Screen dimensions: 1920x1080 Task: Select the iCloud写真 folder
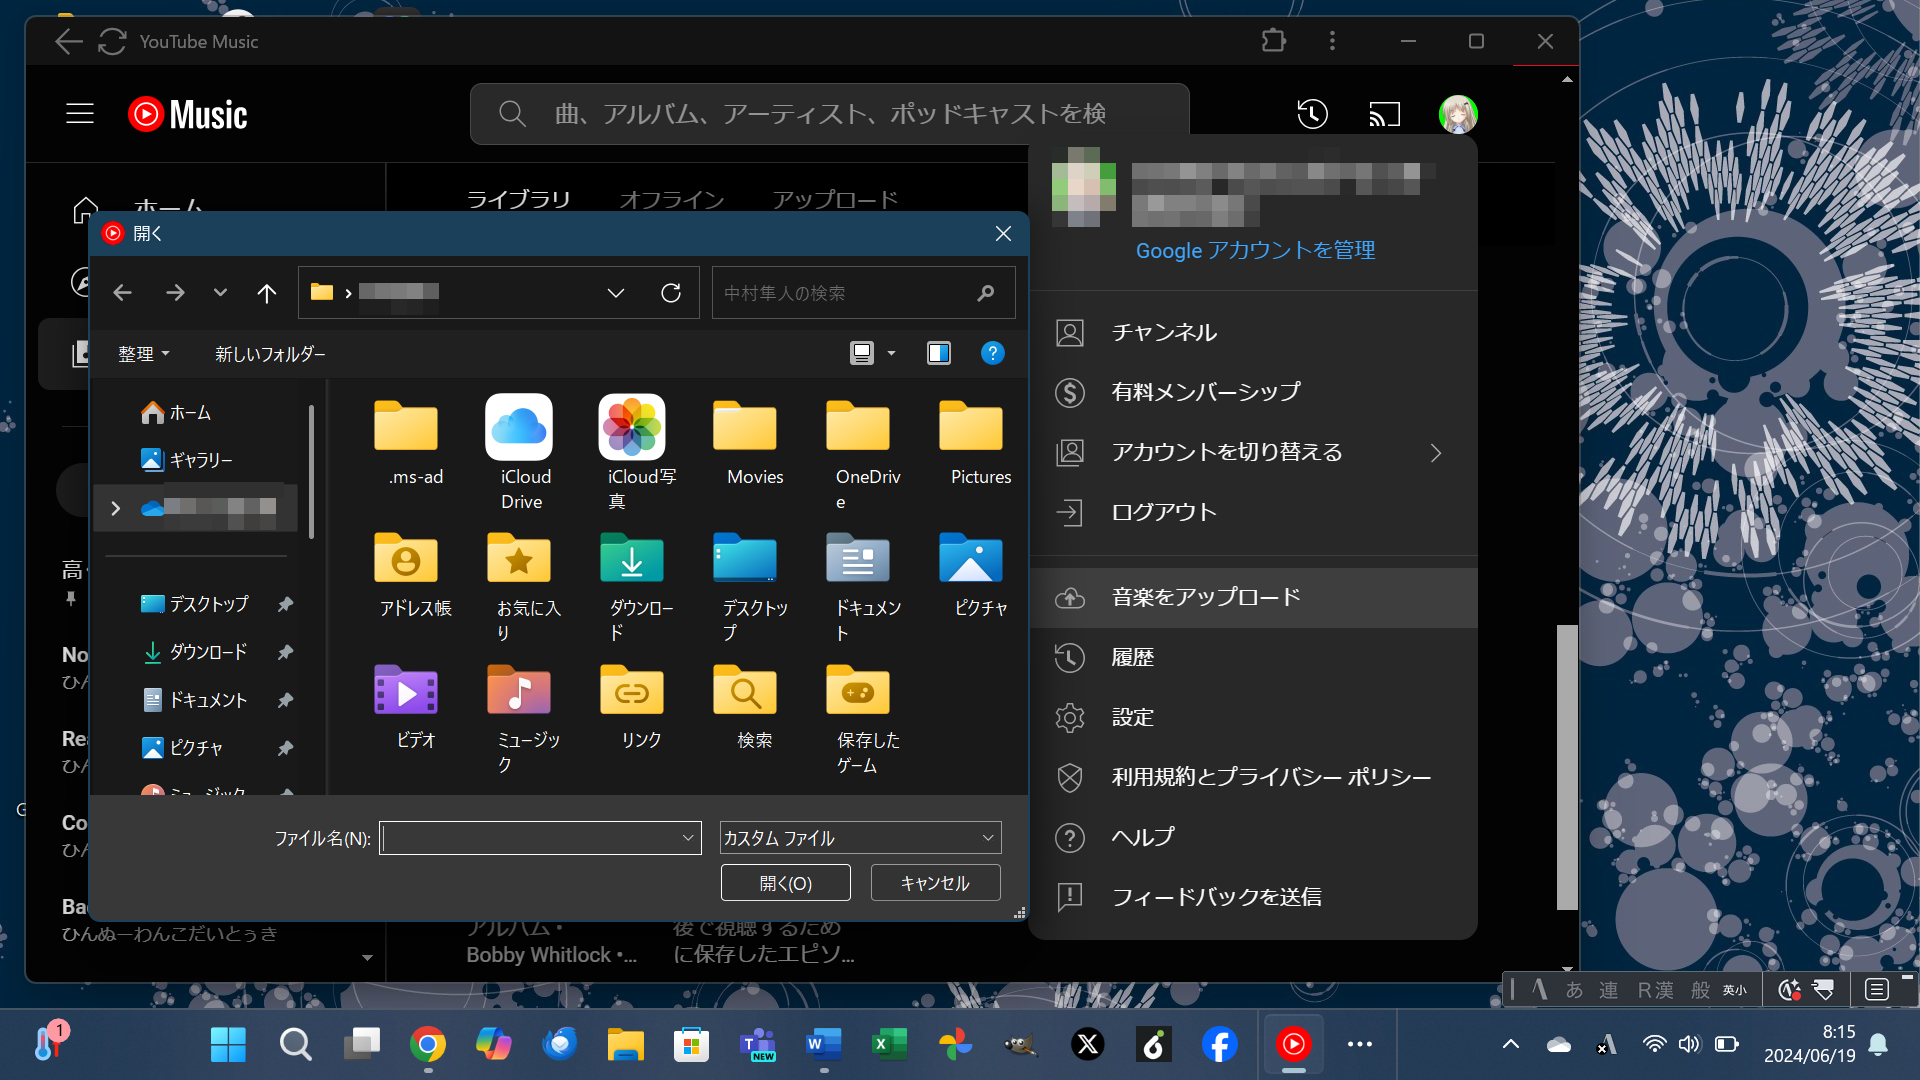pyautogui.click(x=633, y=453)
